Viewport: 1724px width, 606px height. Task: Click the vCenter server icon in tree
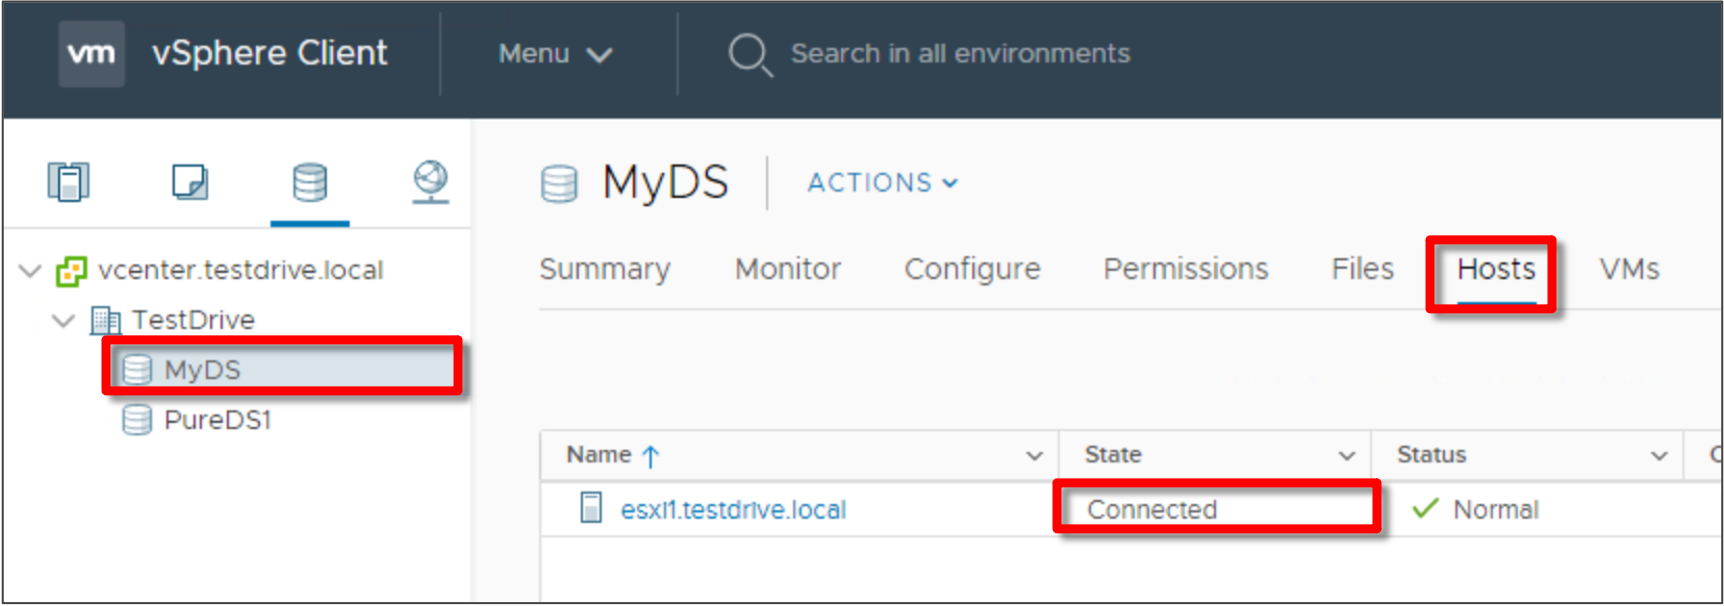click(71, 270)
